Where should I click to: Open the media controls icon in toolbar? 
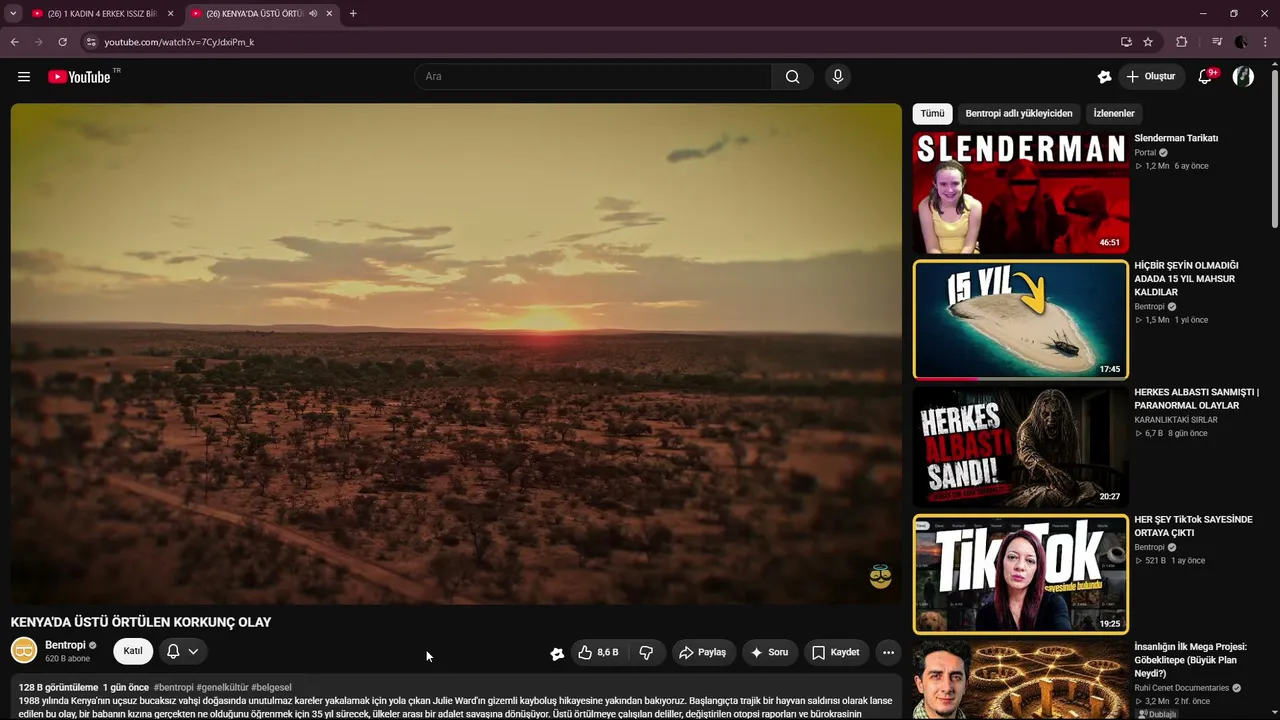1216,42
